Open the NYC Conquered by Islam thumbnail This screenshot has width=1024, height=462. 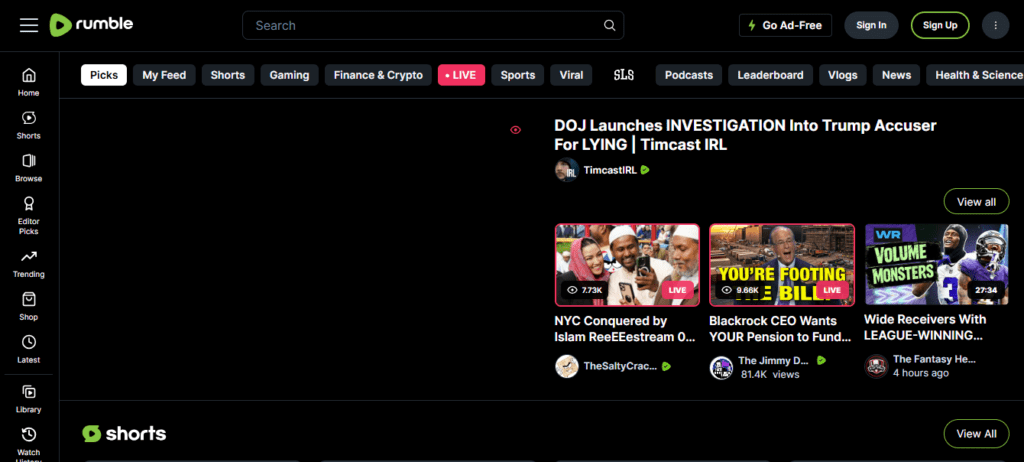click(627, 265)
